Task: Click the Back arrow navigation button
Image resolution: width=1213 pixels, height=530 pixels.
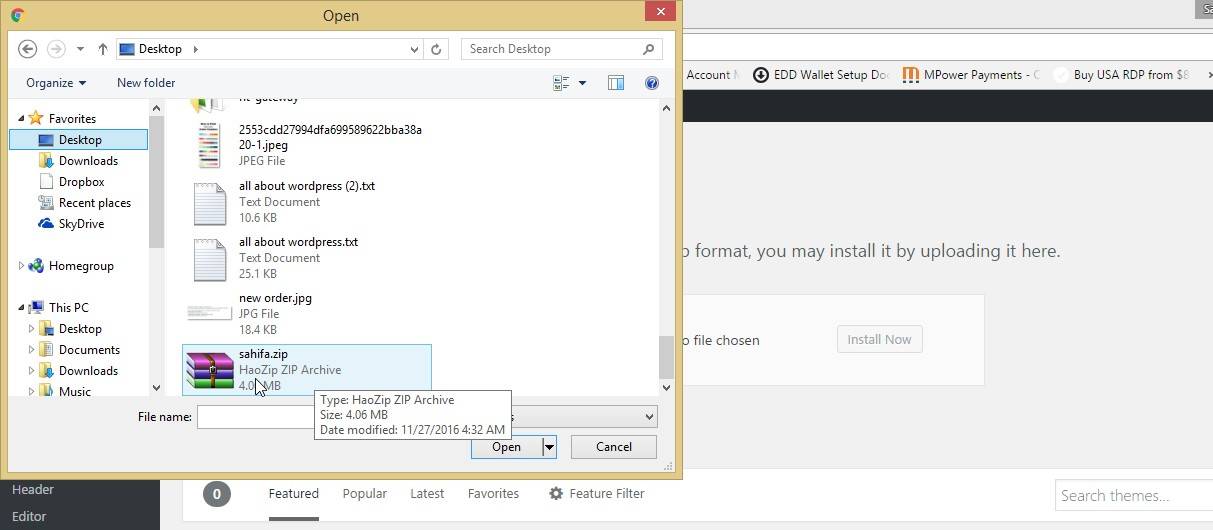Action: [x=28, y=49]
